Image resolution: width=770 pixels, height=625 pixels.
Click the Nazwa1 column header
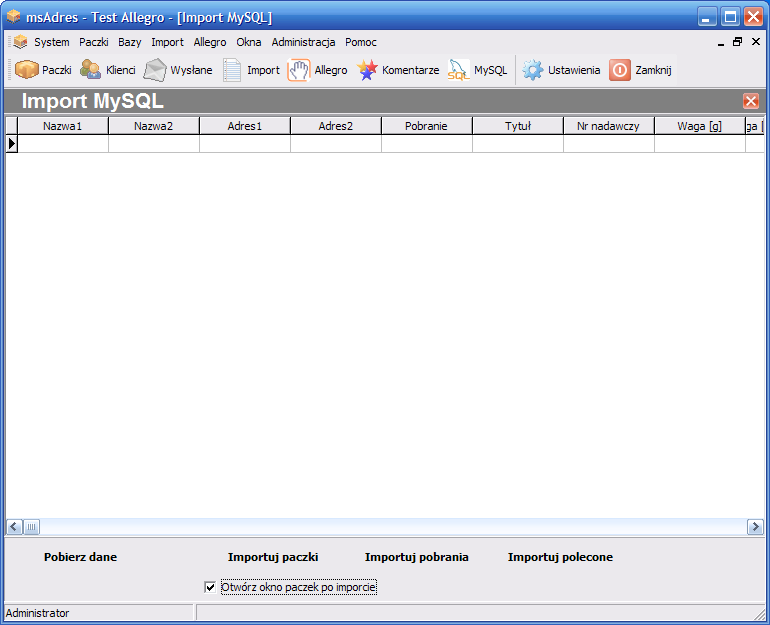(x=62, y=126)
